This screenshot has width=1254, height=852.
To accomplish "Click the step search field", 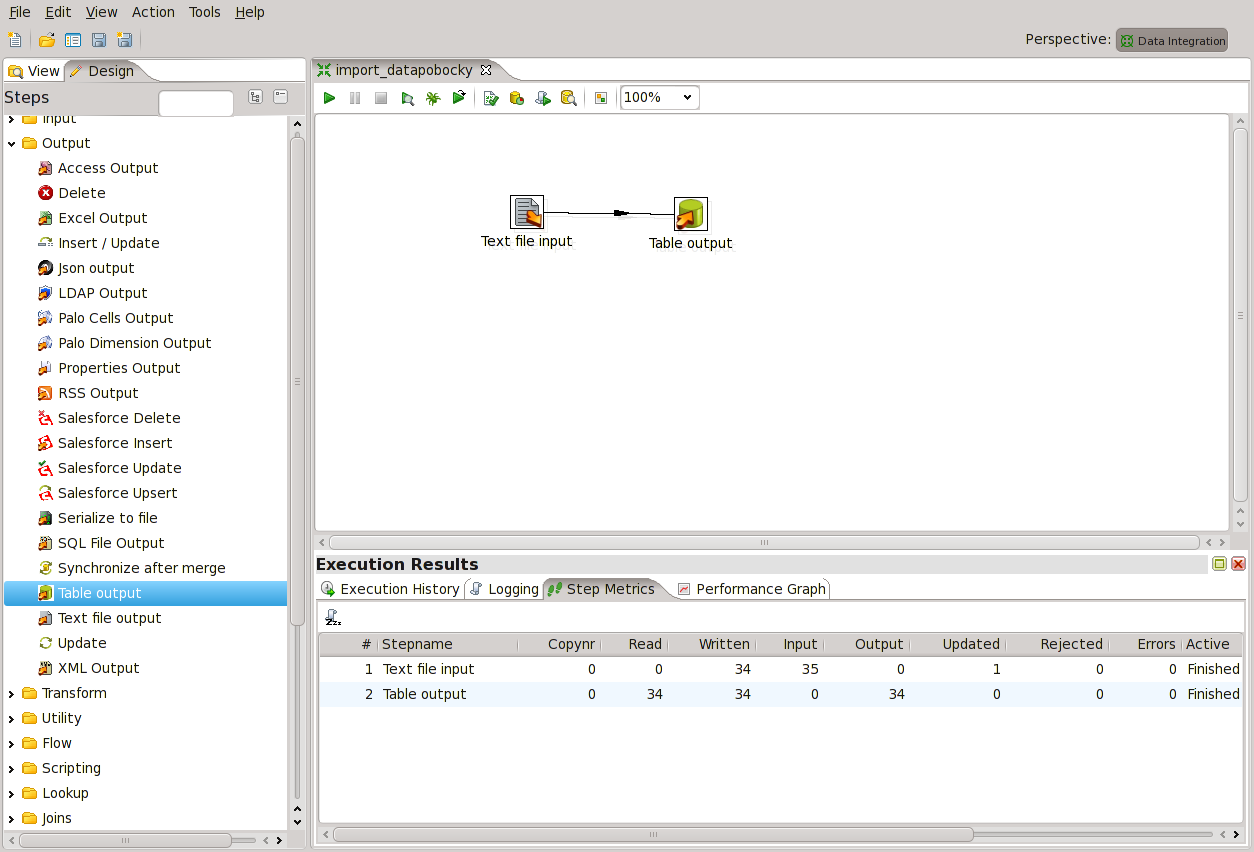I will pos(196,103).
